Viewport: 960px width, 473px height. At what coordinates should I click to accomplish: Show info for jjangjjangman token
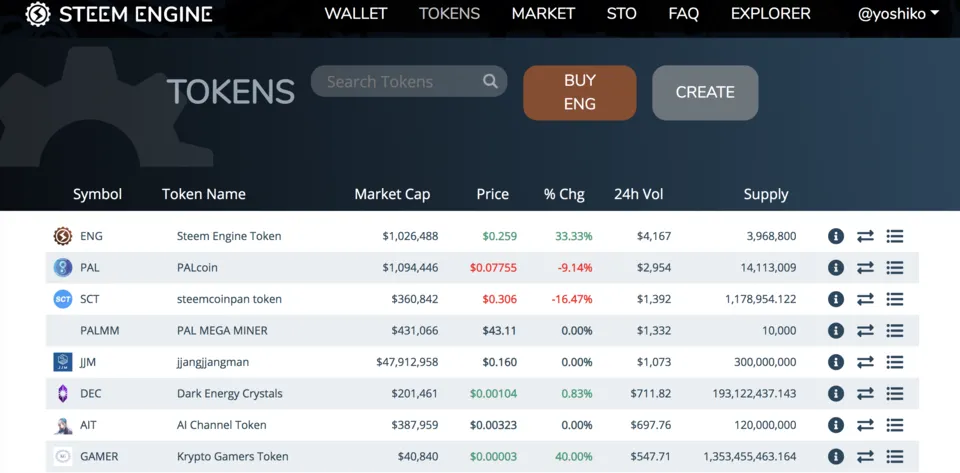[836, 362]
